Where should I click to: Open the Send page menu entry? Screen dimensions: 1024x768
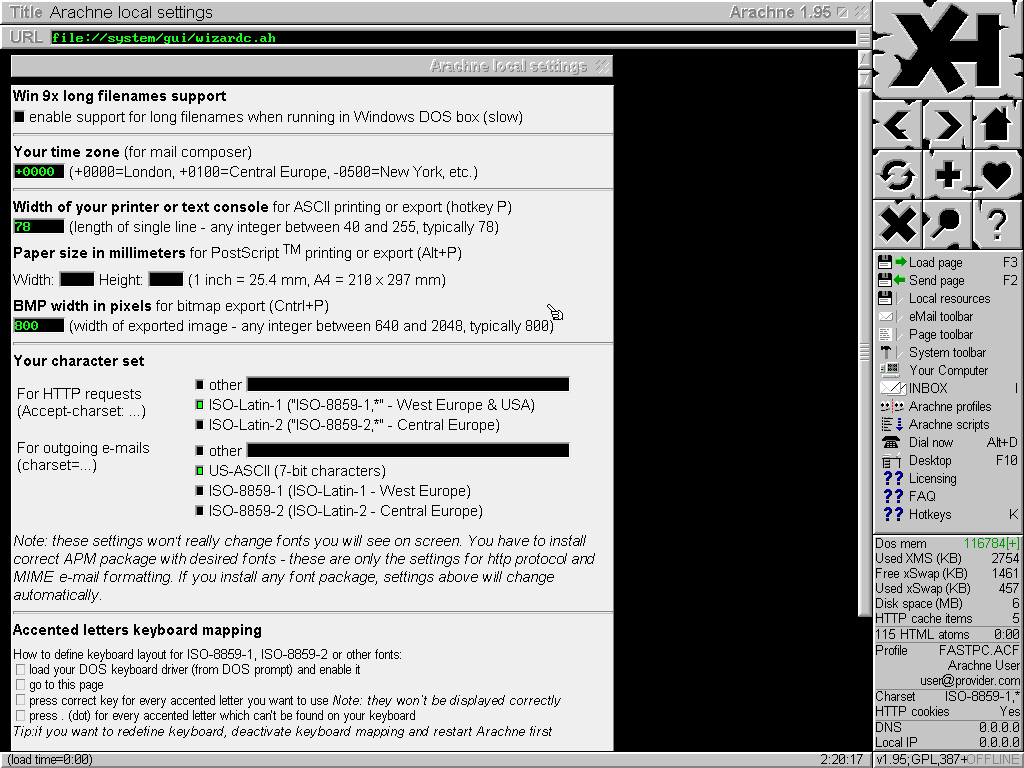coord(936,280)
